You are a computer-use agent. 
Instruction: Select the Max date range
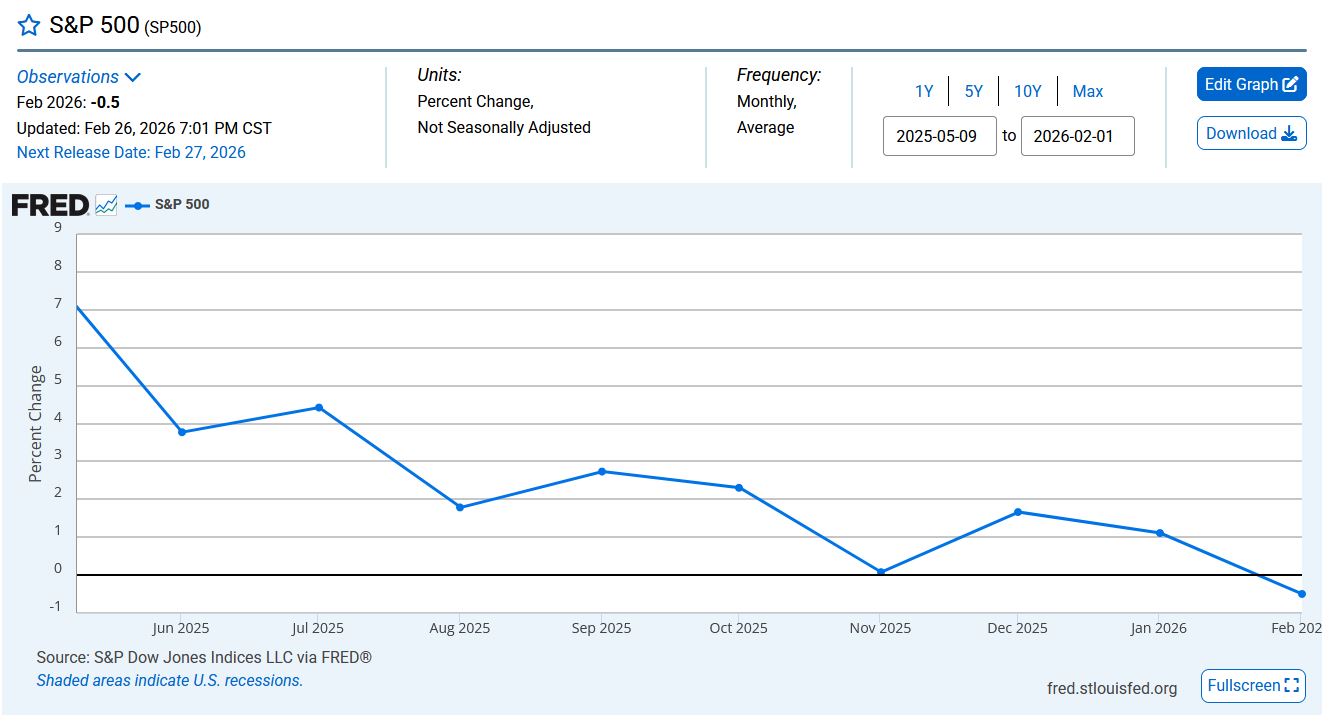1087,91
